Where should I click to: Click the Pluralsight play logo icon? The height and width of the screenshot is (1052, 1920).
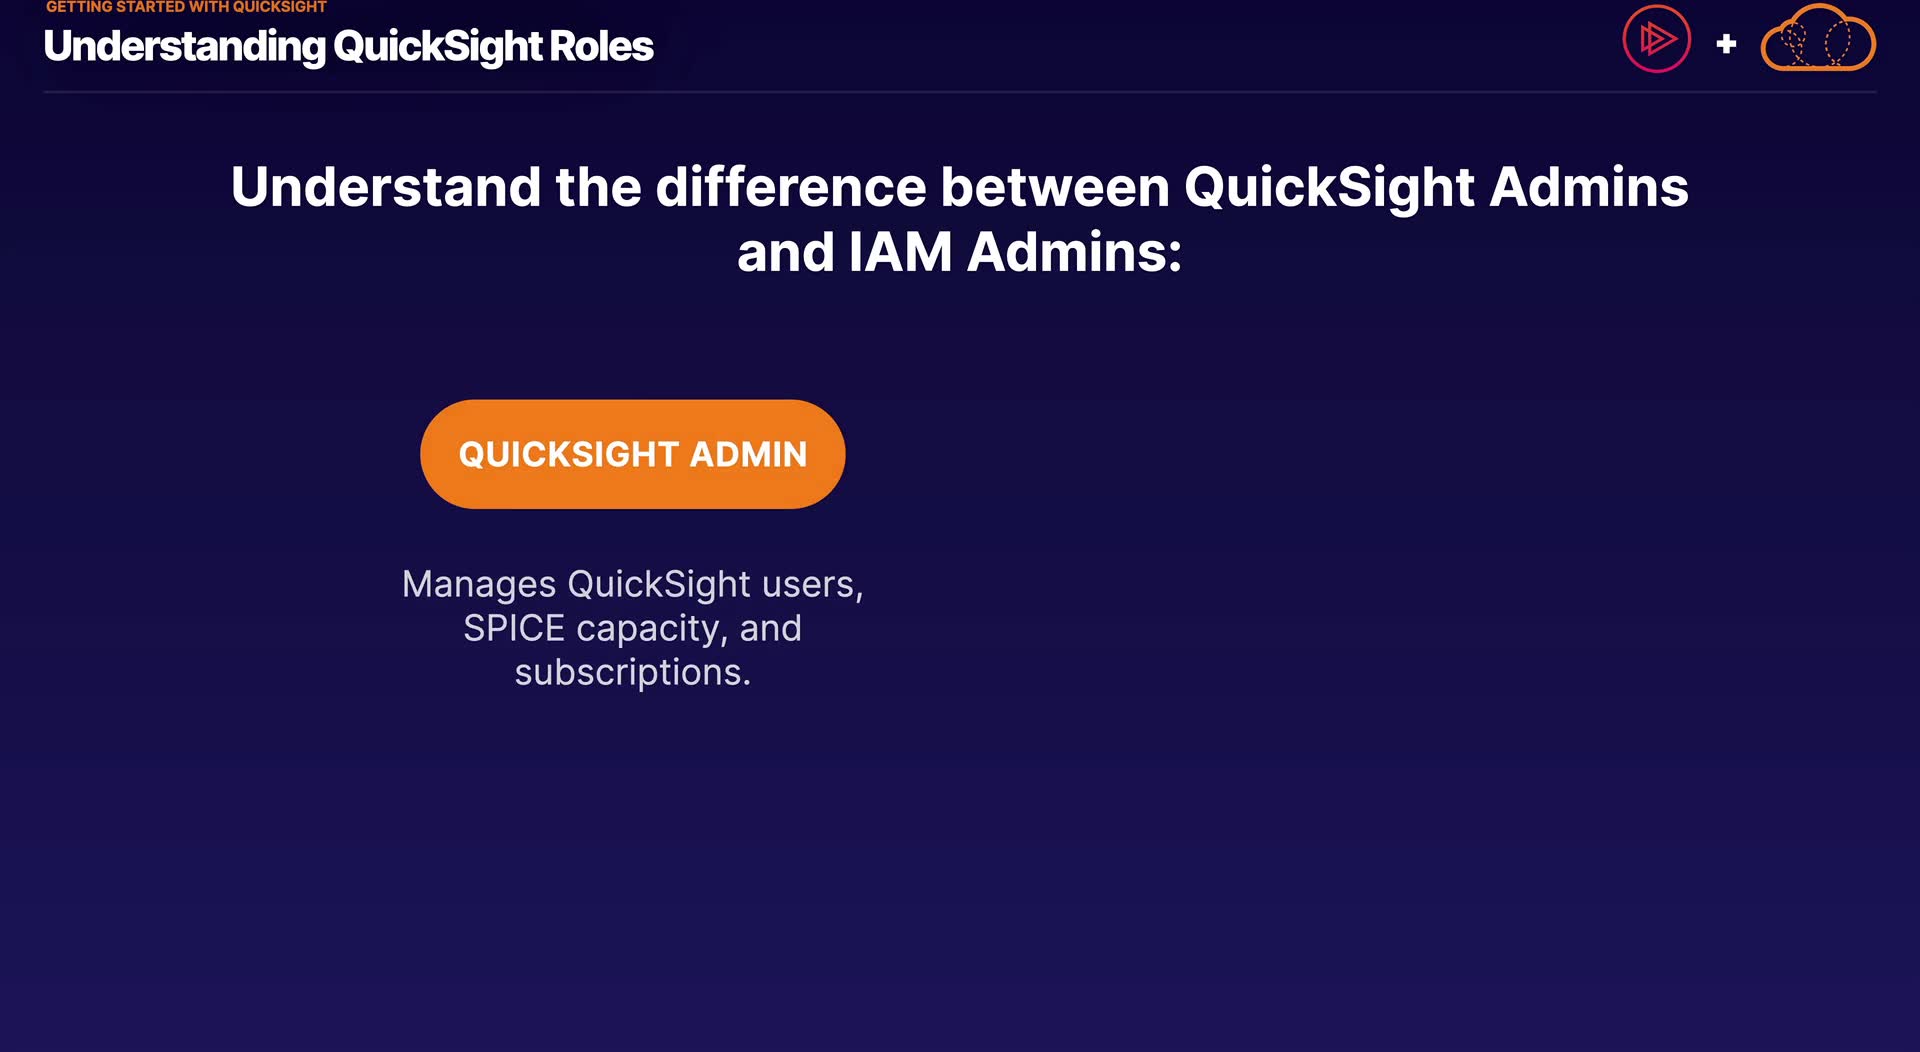pyautogui.click(x=1656, y=40)
